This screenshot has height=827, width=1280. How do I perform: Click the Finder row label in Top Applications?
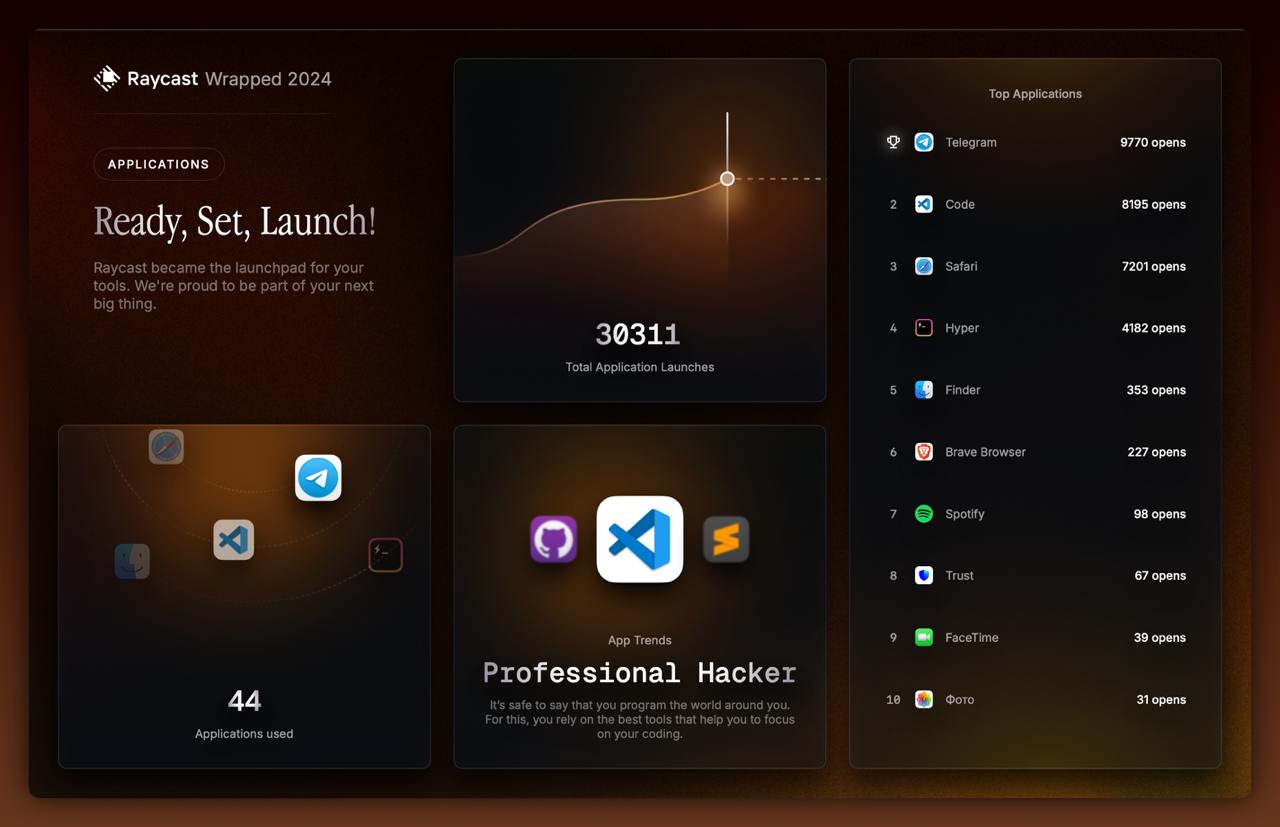(962, 390)
